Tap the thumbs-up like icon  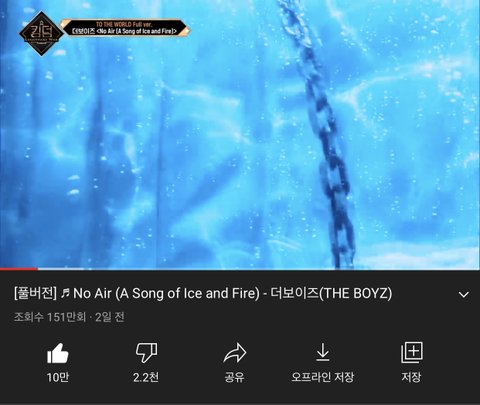click(58, 353)
